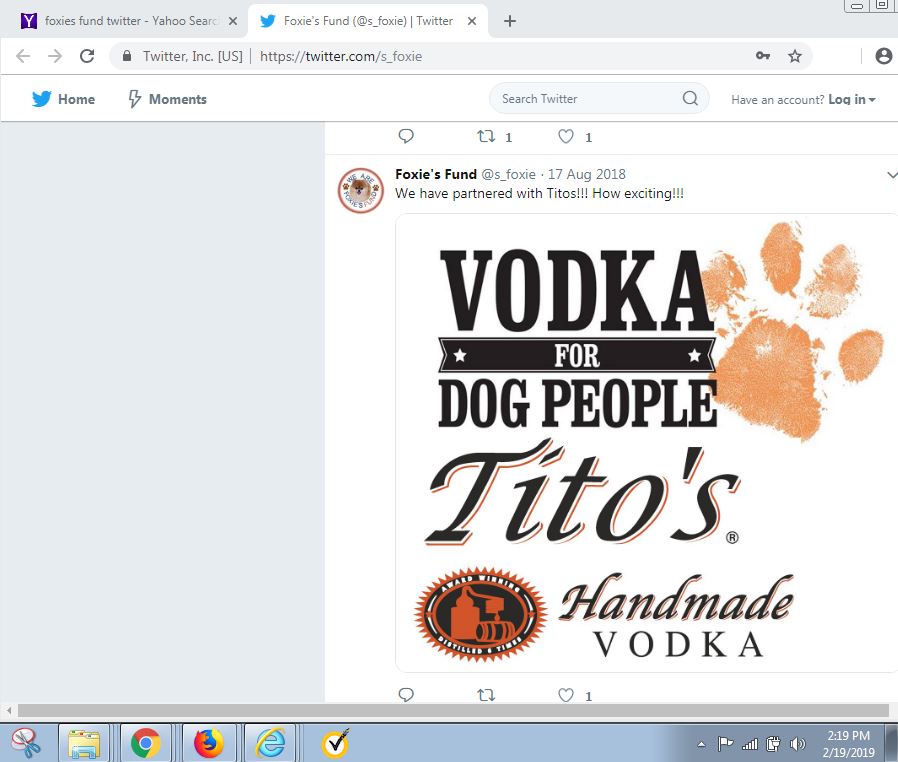
Task: Open the Action Center flag icon
Action: [725, 744]
